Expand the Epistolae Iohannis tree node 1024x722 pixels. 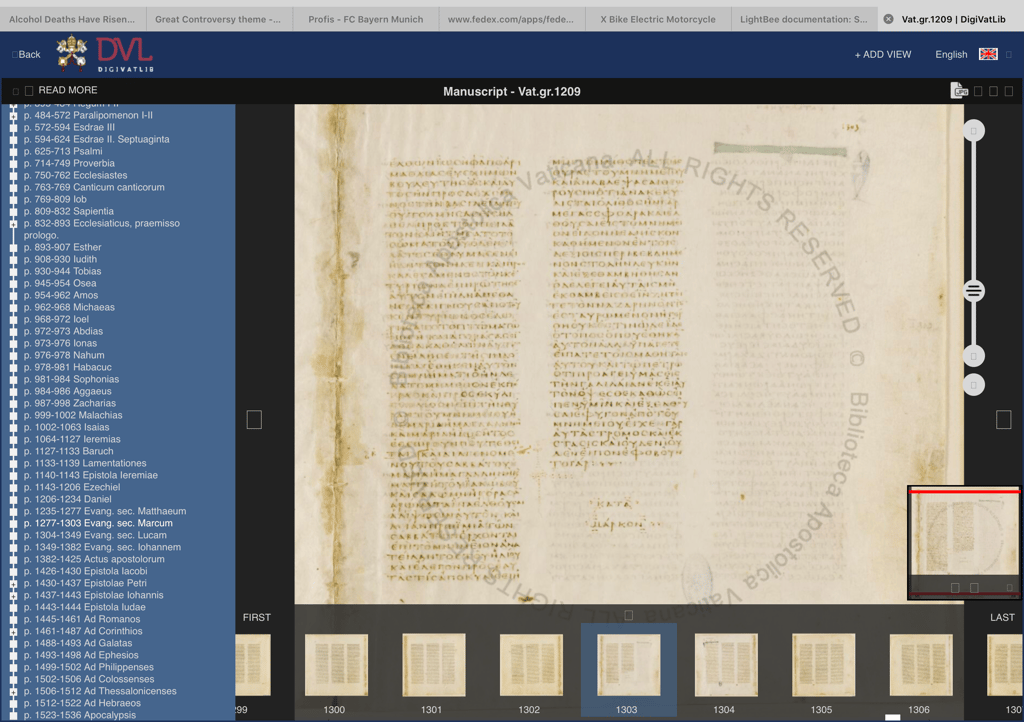13,595
